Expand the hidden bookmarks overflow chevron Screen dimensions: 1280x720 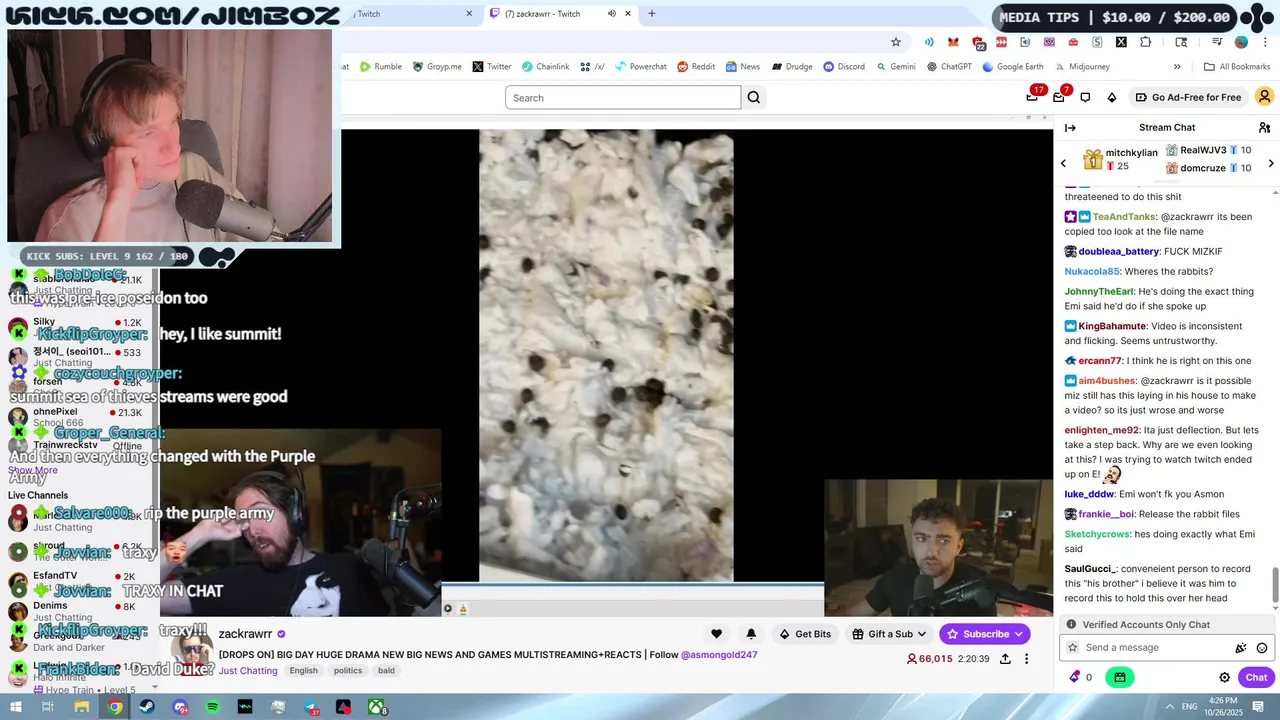[x=1177, y=67]
